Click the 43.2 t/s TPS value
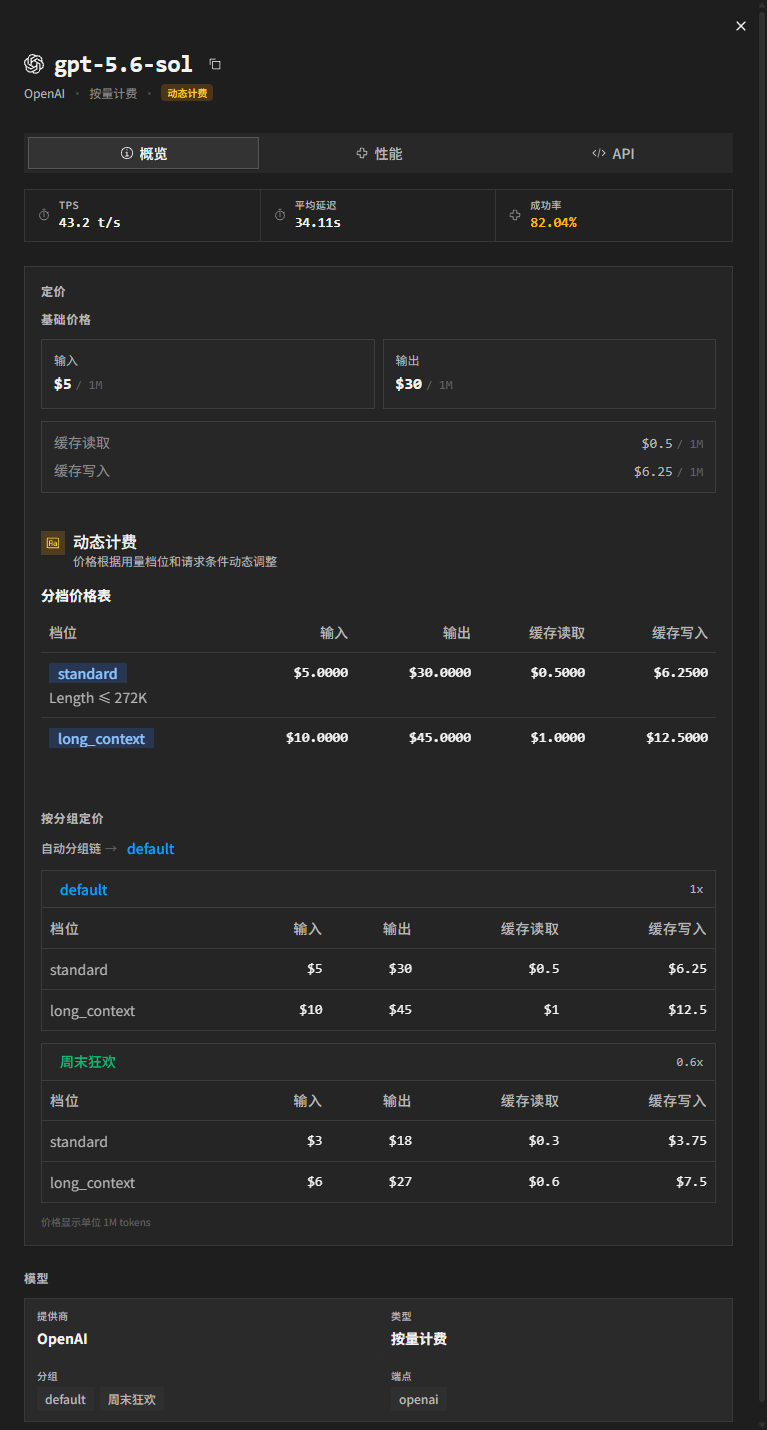This screenshot has height=1430, width=767. click(x=90, y=222)
